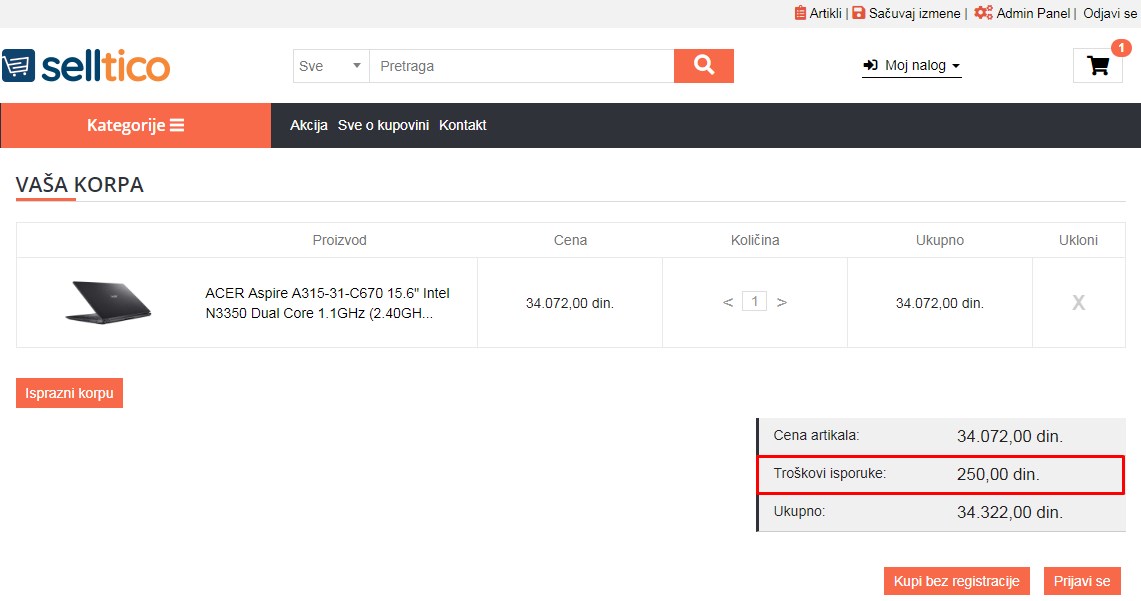The width and height of the screenshot is (1141, 601).
Task: Click the login arrow icon beside Moj nalog
Action: tap(870, 65)
